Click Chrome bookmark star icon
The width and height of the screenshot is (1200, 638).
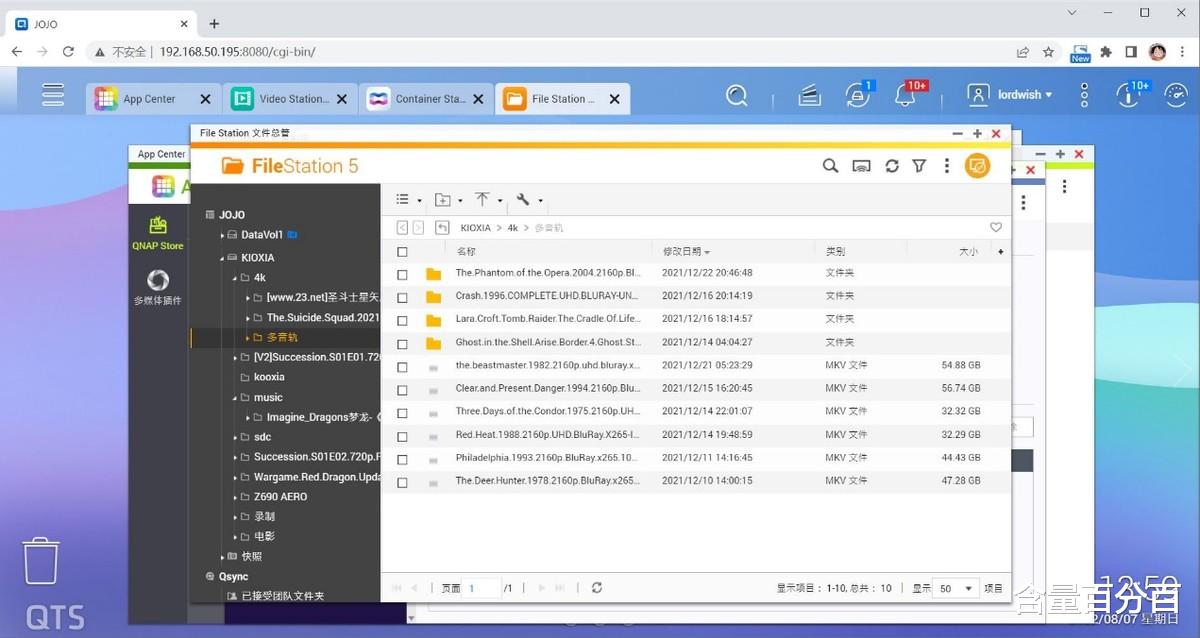click(x=1048, y=51)
